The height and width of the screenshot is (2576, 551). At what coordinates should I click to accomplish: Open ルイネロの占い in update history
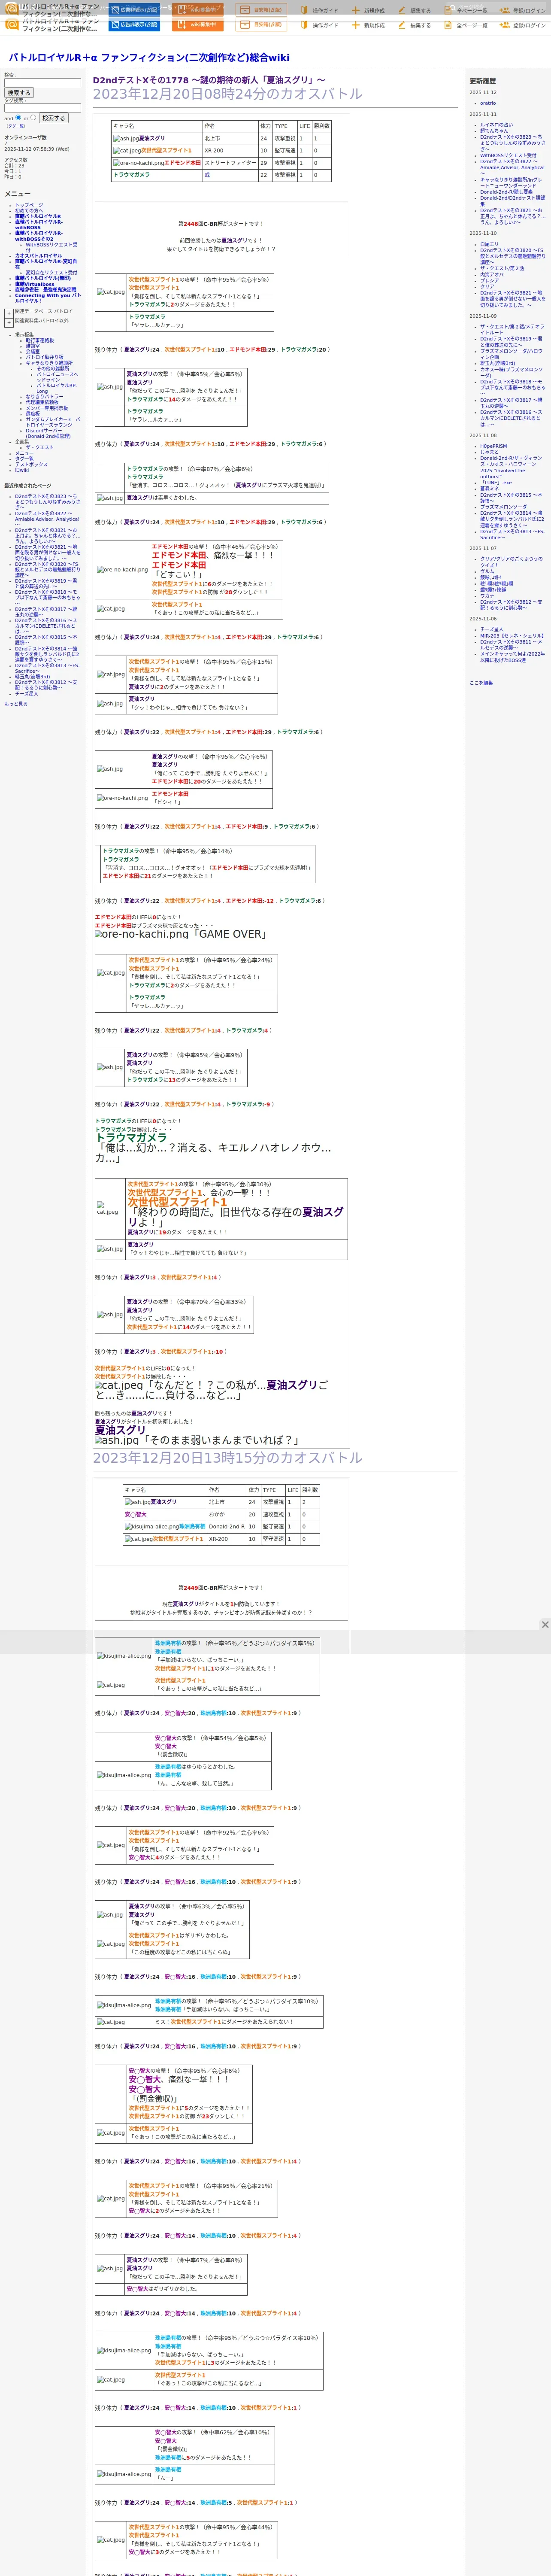pos(496,125)
